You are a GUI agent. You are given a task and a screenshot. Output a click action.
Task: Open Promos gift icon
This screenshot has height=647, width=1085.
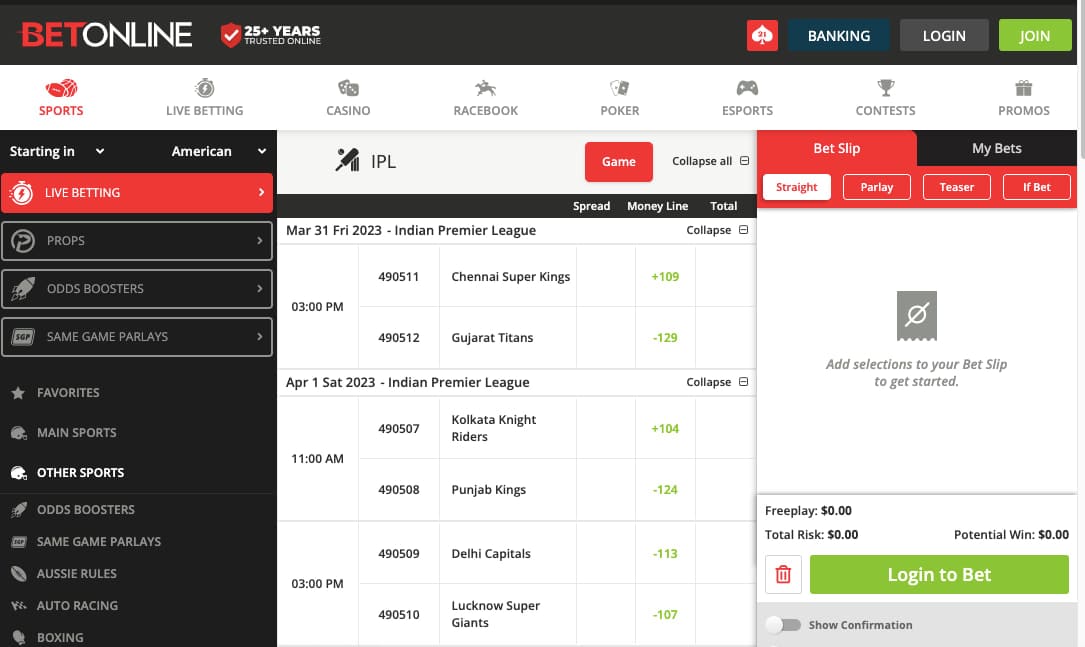pos(1023,89)
